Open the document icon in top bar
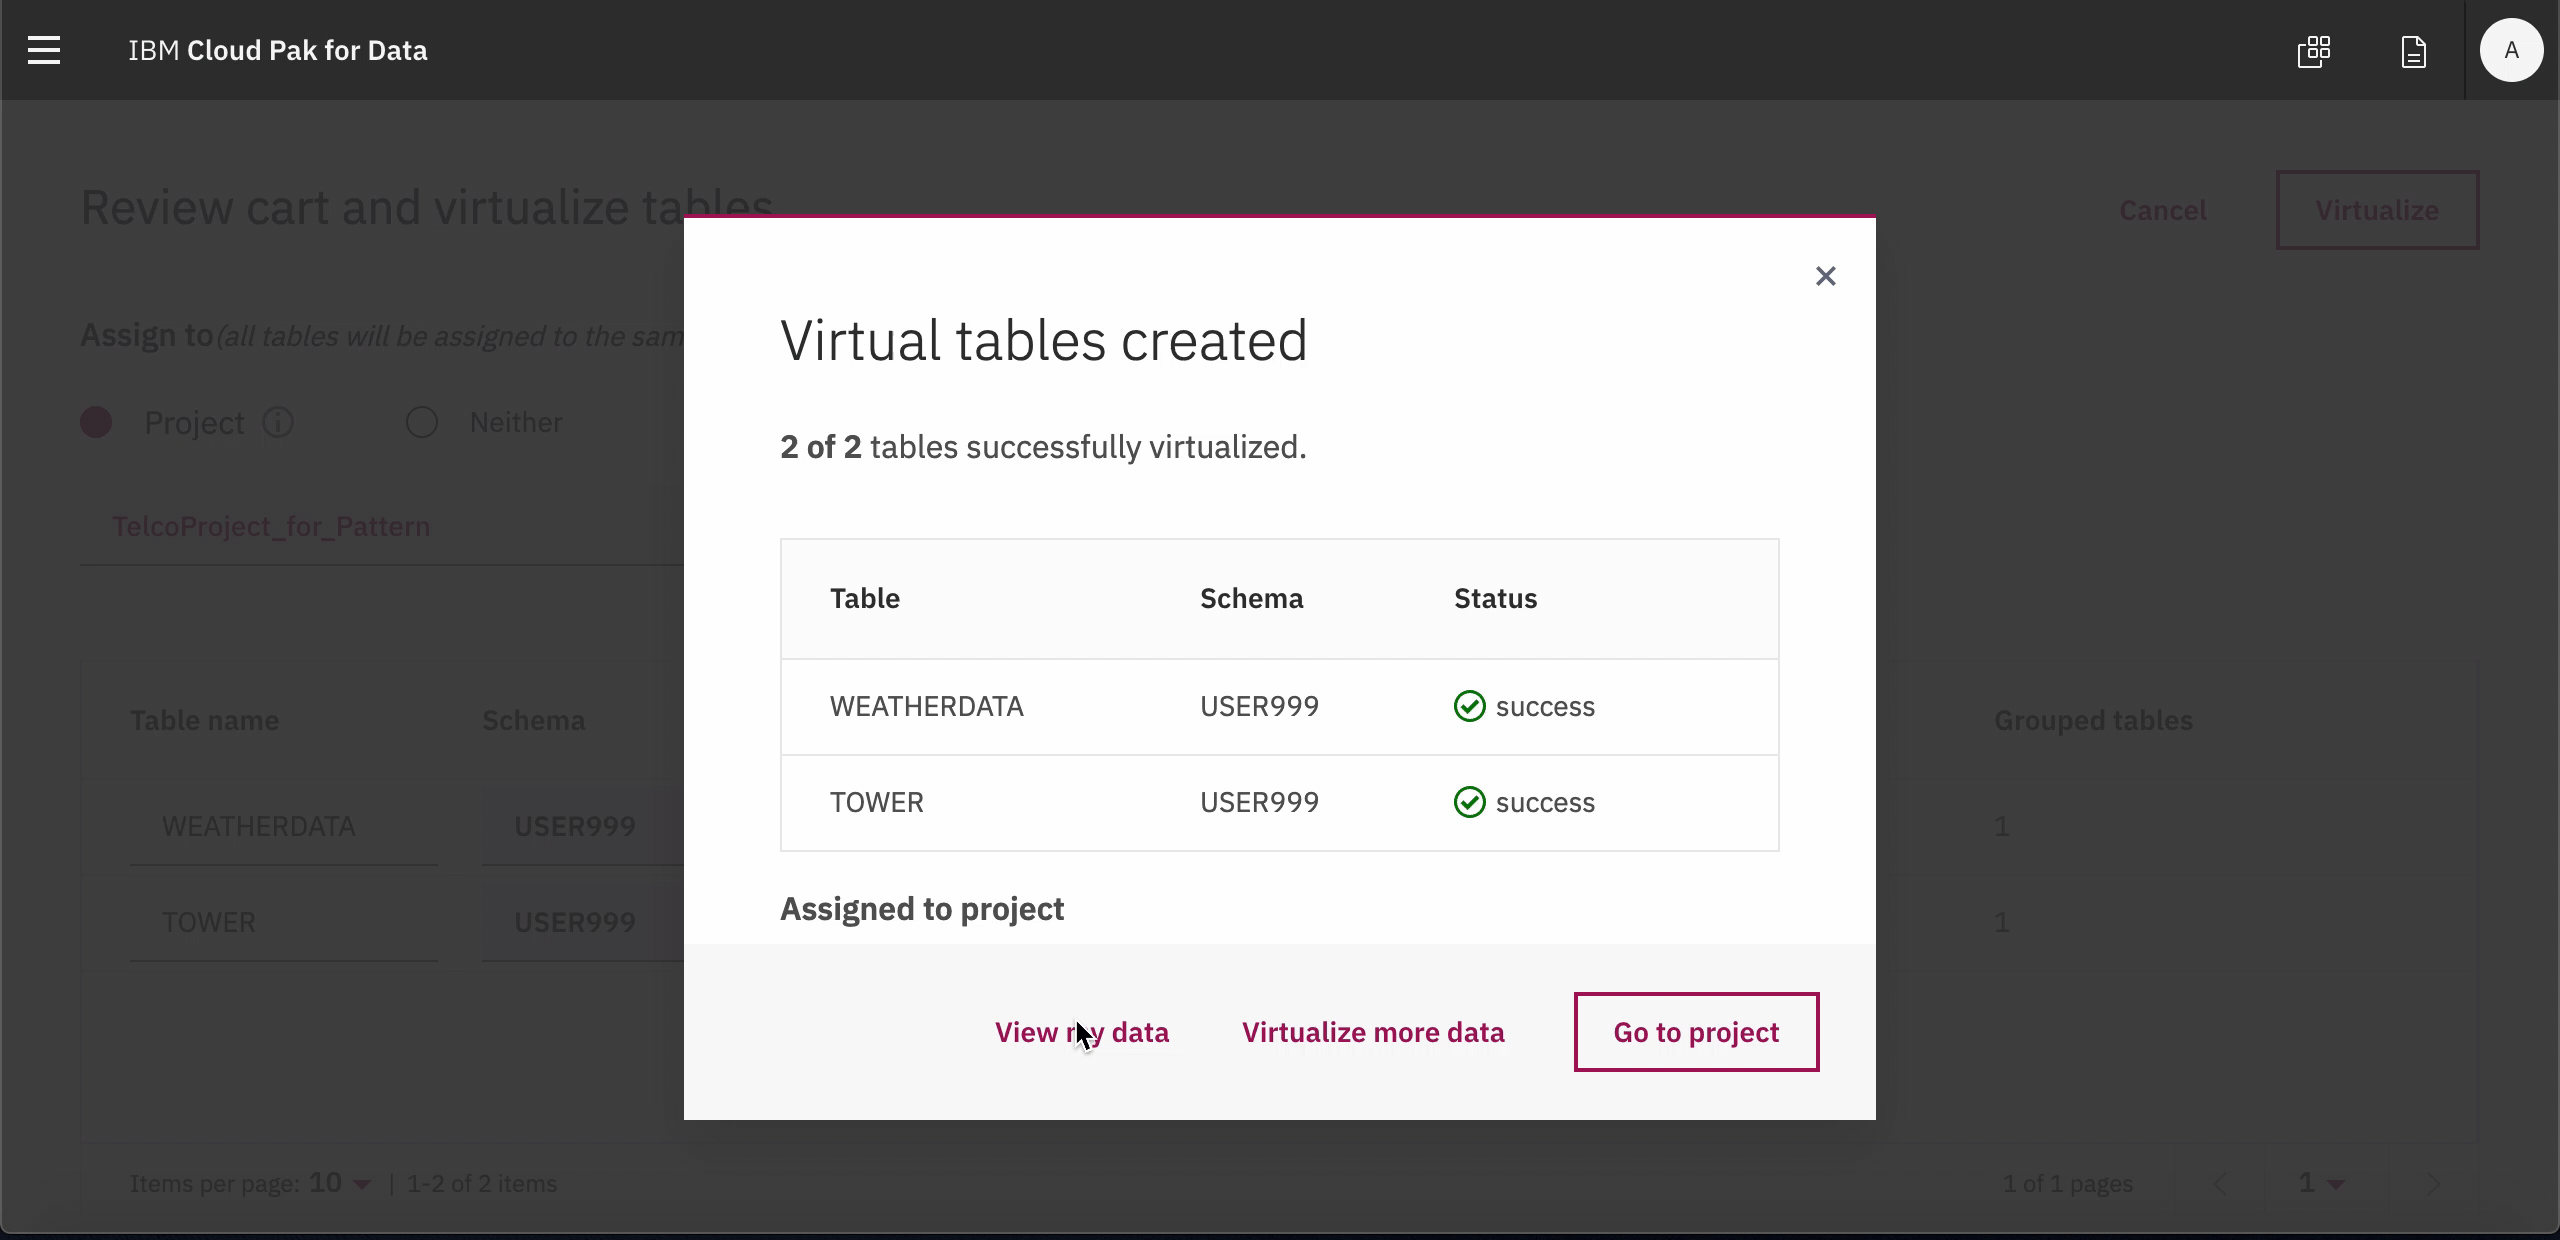2560x1240 pixels. pos(2413,51)
